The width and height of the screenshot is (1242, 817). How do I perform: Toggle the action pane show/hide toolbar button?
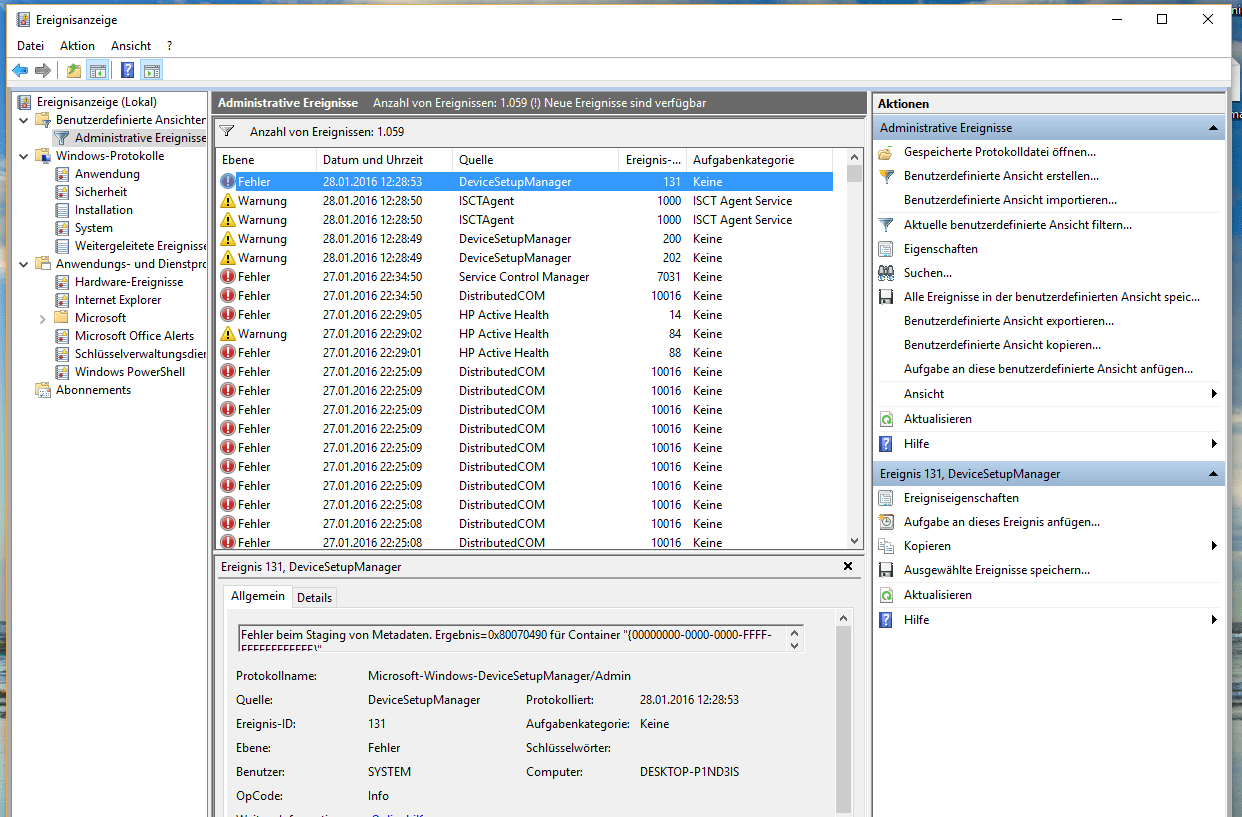[151, 70]
